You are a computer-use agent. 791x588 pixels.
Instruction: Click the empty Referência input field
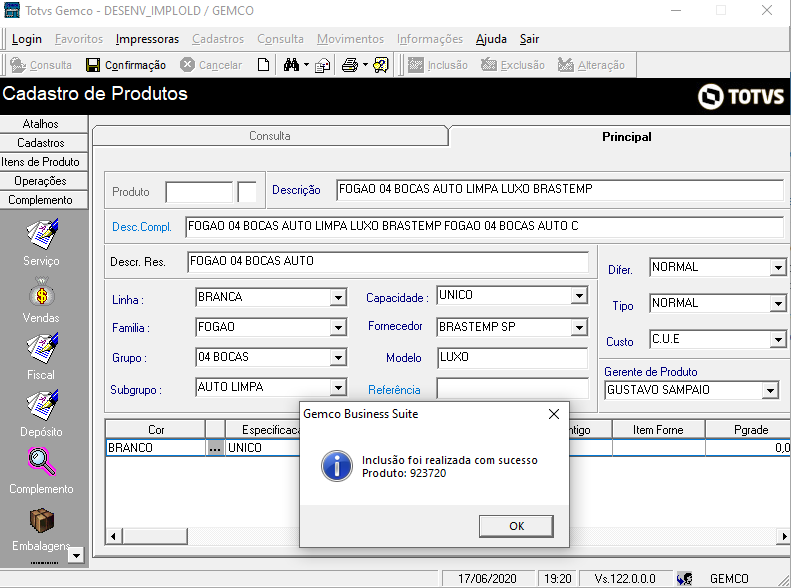(x=512, y=389)
